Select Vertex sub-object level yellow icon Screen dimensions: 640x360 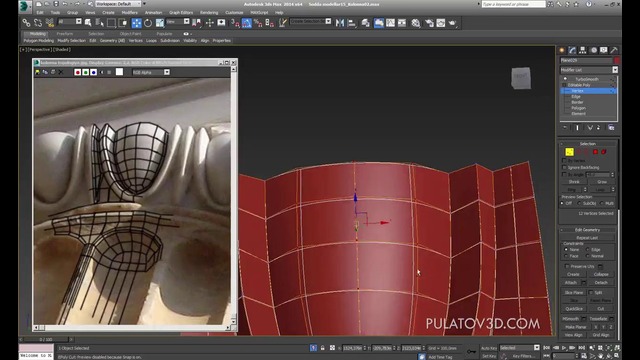569,152
